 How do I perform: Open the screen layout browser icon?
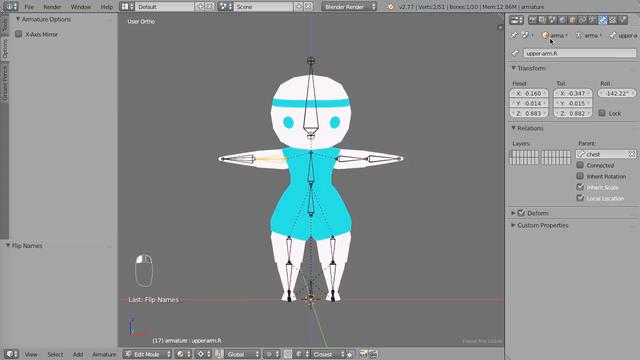pos(127,7)
